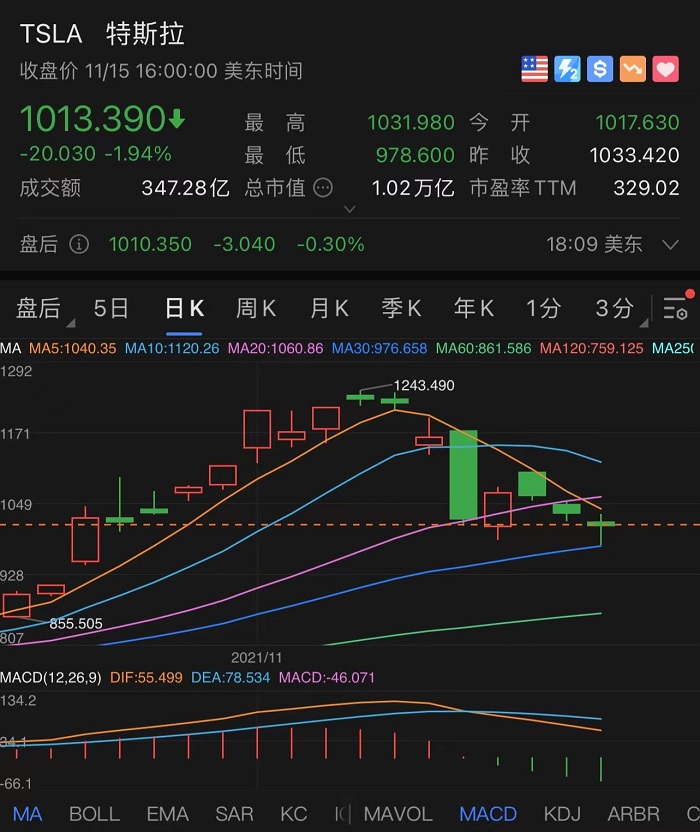Tap the after-hours price 1010.350

click(x=150, y=245)
